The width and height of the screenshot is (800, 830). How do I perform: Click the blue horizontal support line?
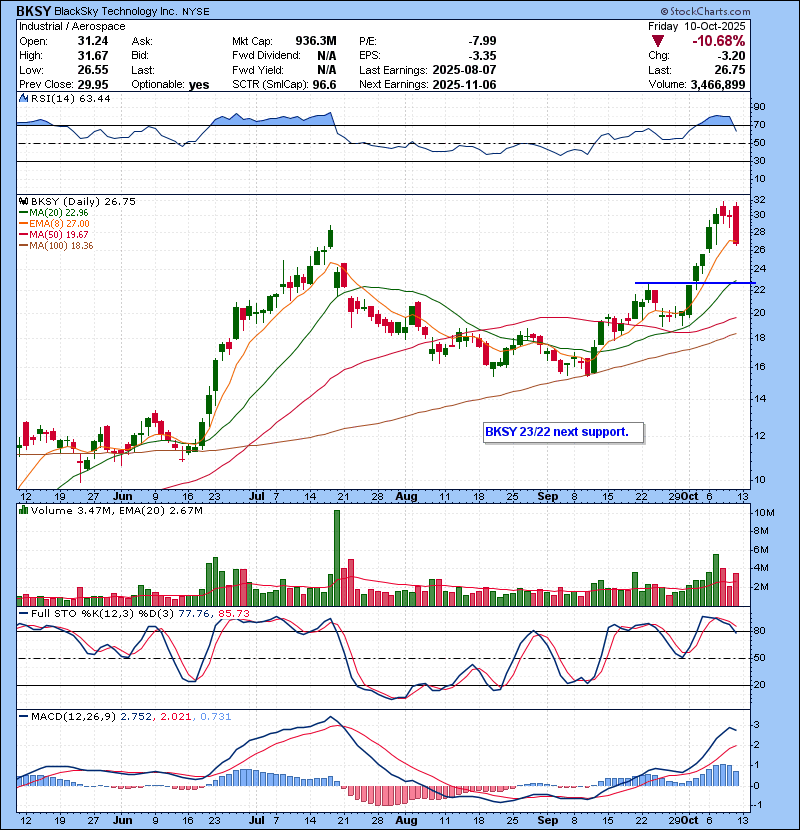click(x=695, y=283)
